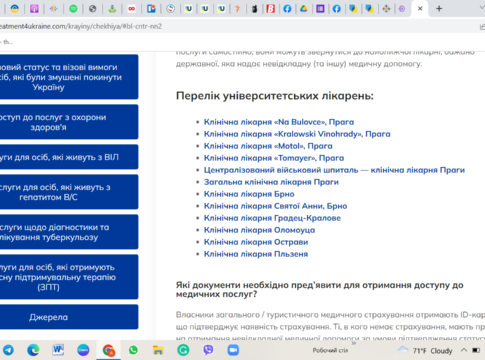Switch to the gray globe browser tab
Screen dimensions: 485x360
(92, 9)
